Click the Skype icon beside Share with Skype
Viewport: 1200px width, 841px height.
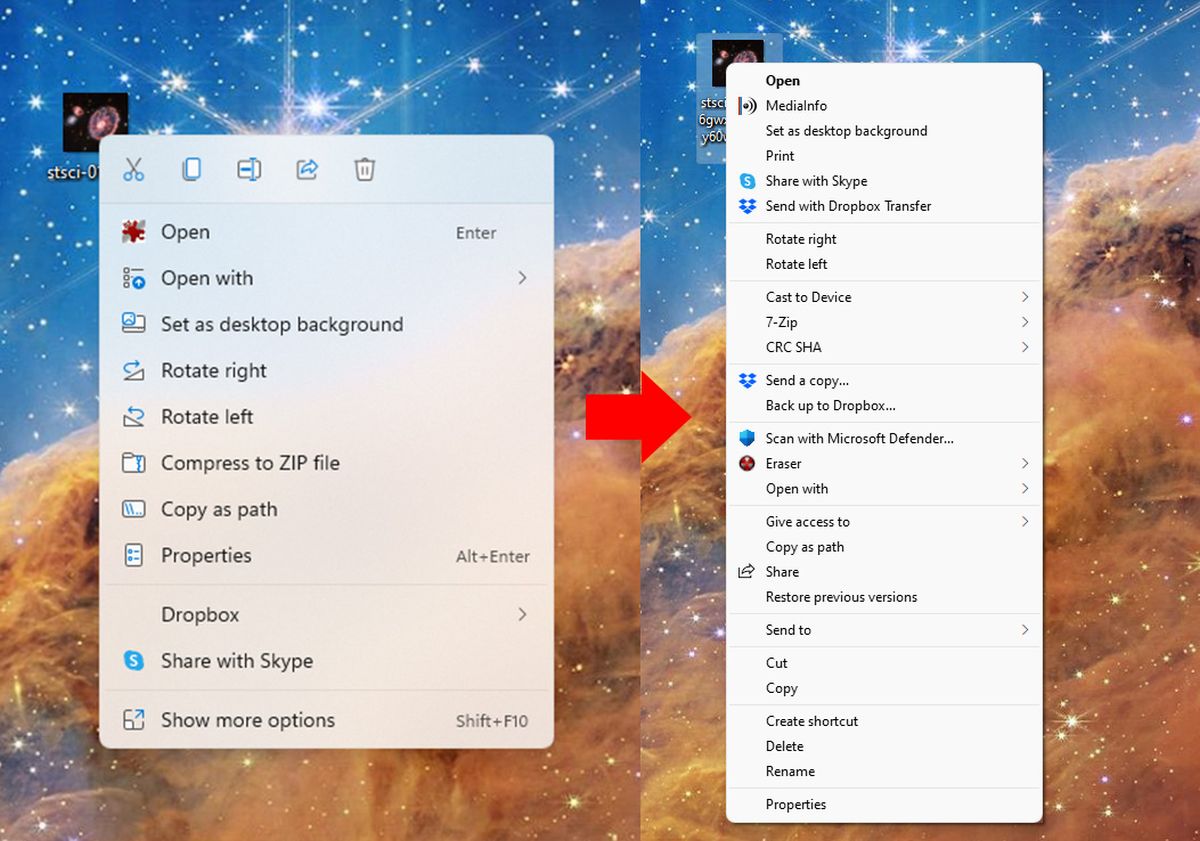point(133,661)
